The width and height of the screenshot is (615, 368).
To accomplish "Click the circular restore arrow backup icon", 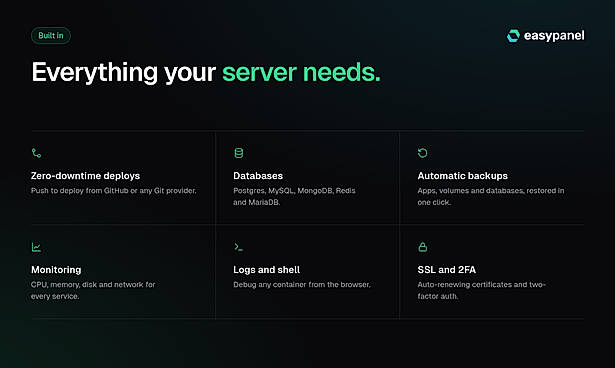I will (x=422, y=153).
